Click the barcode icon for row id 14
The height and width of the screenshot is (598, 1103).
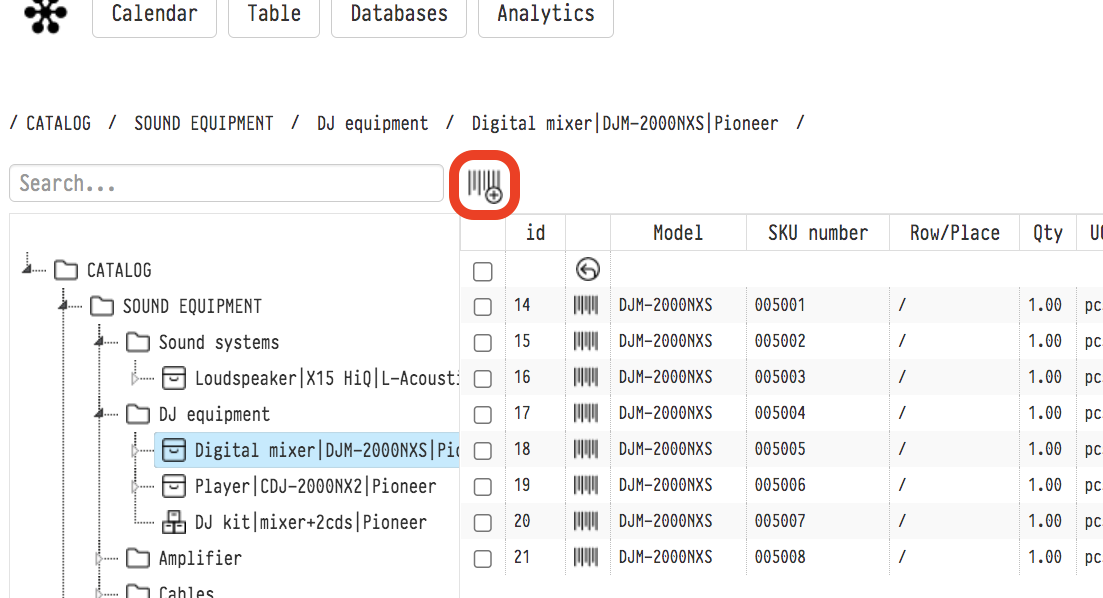click(586, 306)
